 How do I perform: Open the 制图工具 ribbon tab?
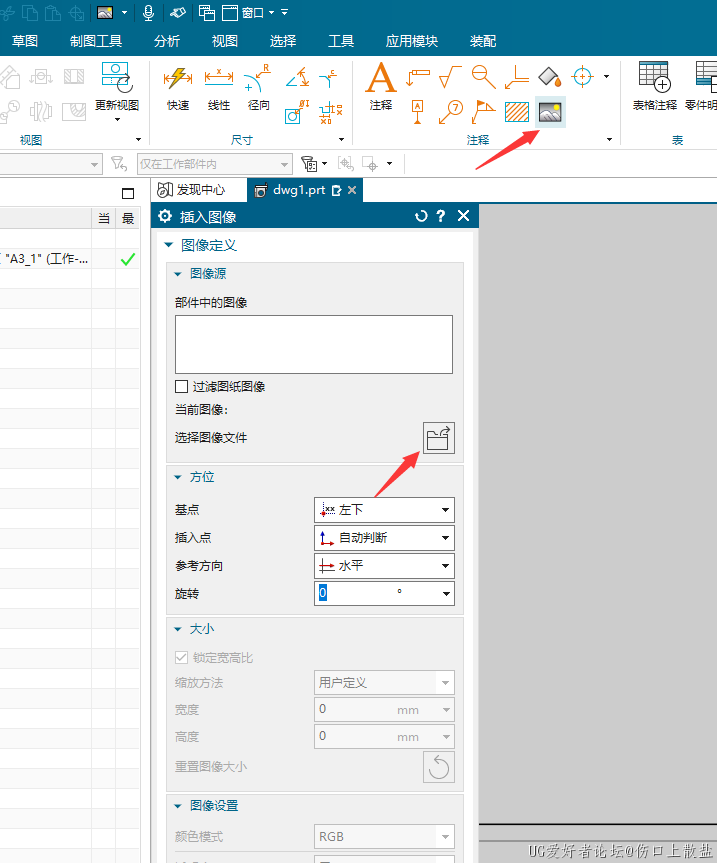point(96,41)
